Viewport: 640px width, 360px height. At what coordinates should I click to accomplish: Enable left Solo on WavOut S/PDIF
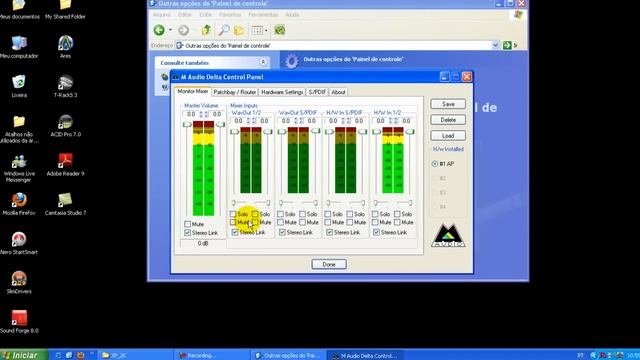coord(280,214)
